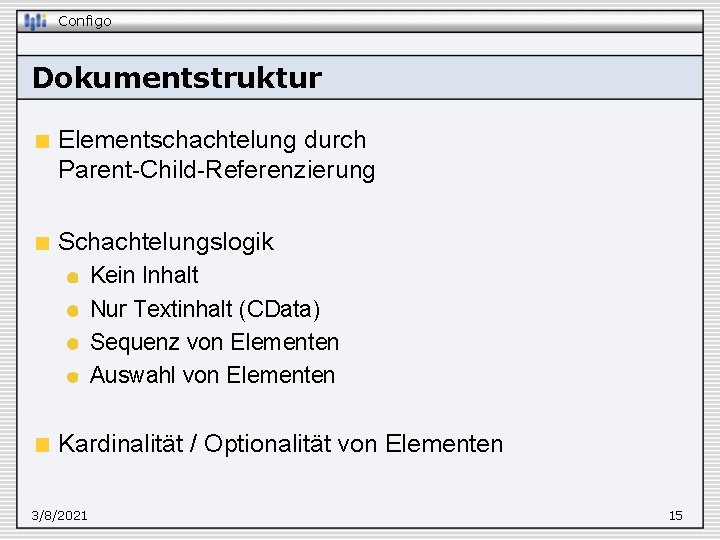
Task: Click the Schachtelungslogik heading text
Action: click(166, 242)
